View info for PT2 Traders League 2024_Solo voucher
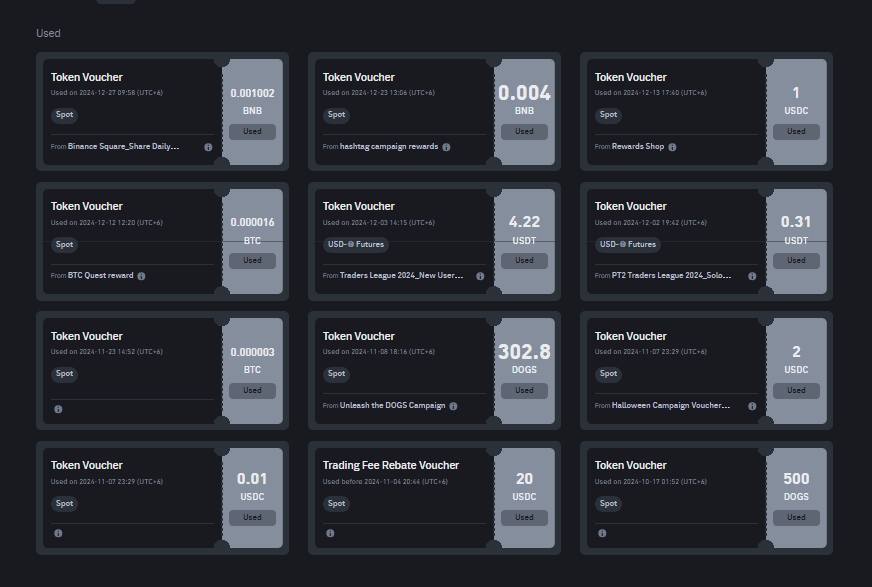 [752, 276]
